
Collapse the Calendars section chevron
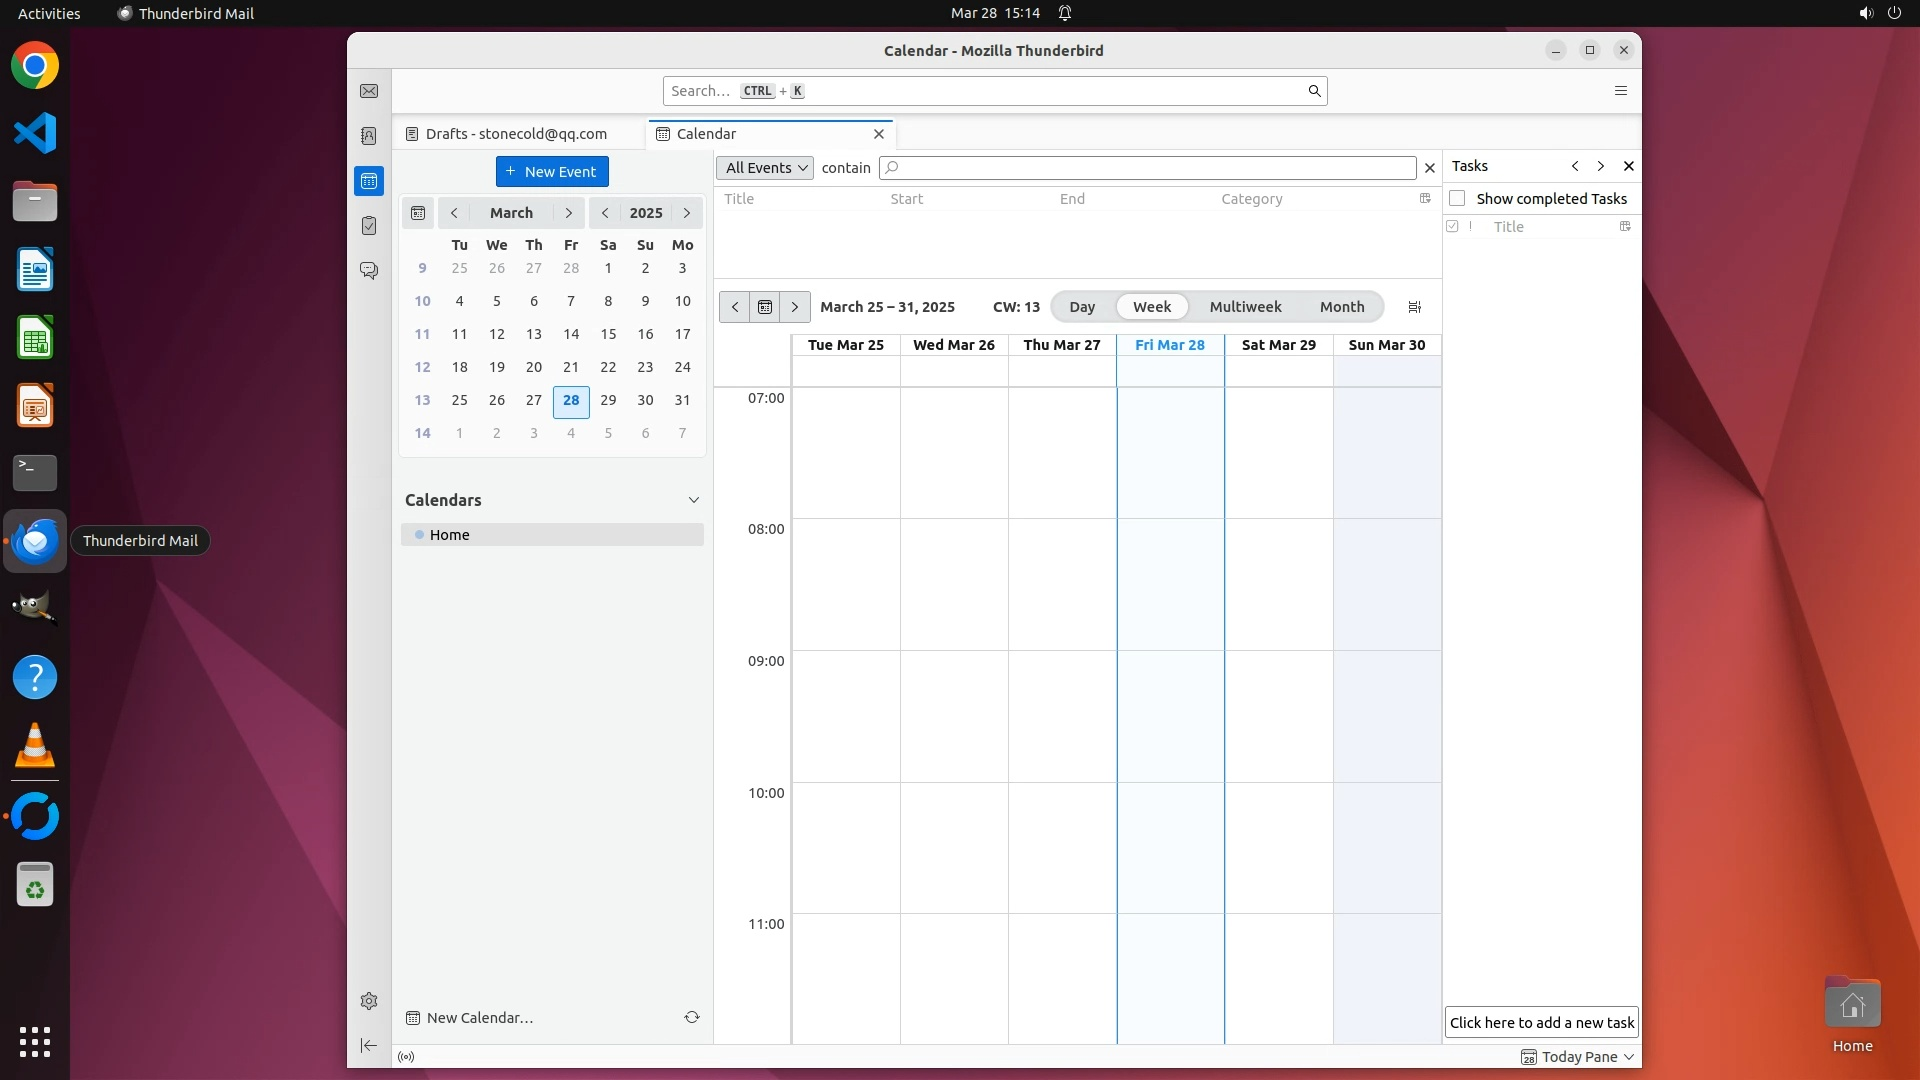click(x=693, y=500)
